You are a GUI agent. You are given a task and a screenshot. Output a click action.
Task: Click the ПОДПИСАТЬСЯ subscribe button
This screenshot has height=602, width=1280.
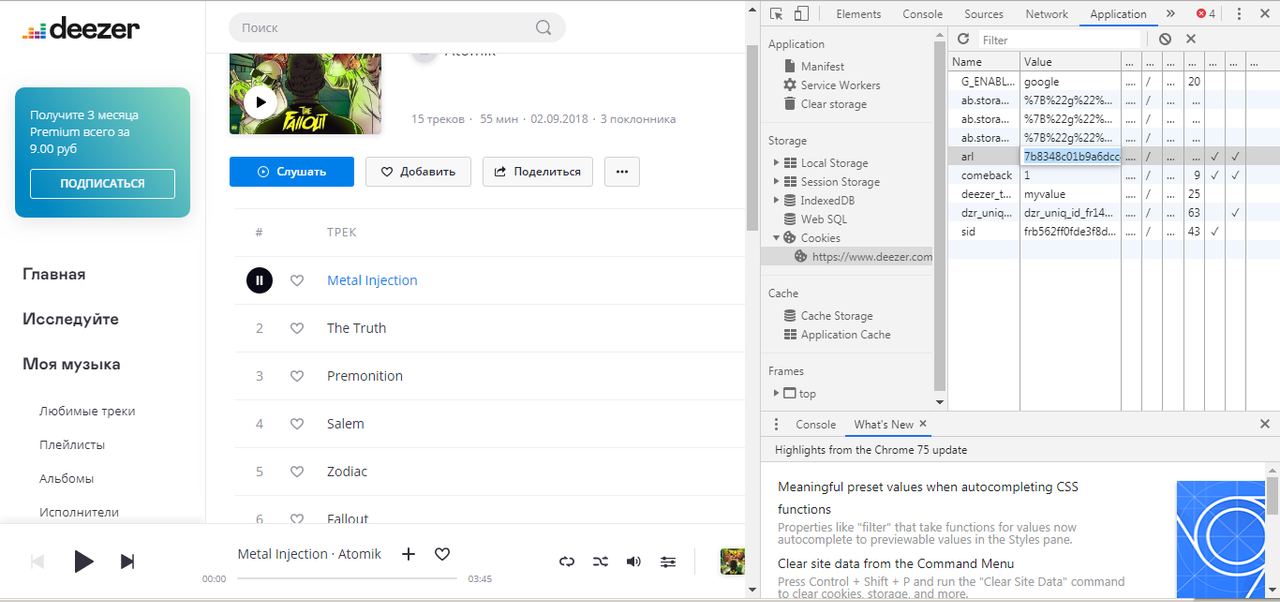click(102, 184)
